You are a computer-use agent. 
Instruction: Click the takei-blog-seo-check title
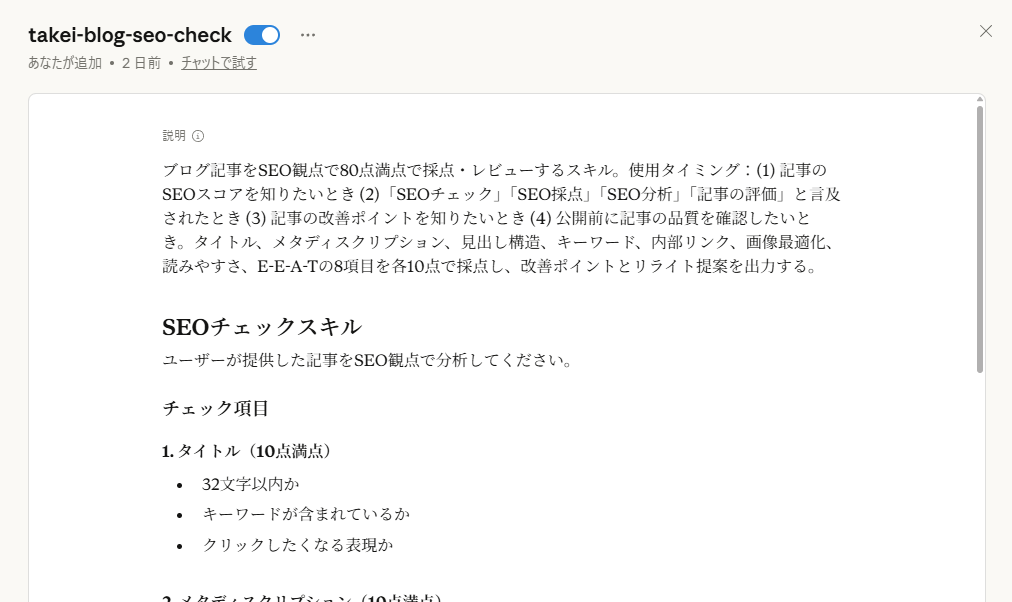tap(130, 35)
